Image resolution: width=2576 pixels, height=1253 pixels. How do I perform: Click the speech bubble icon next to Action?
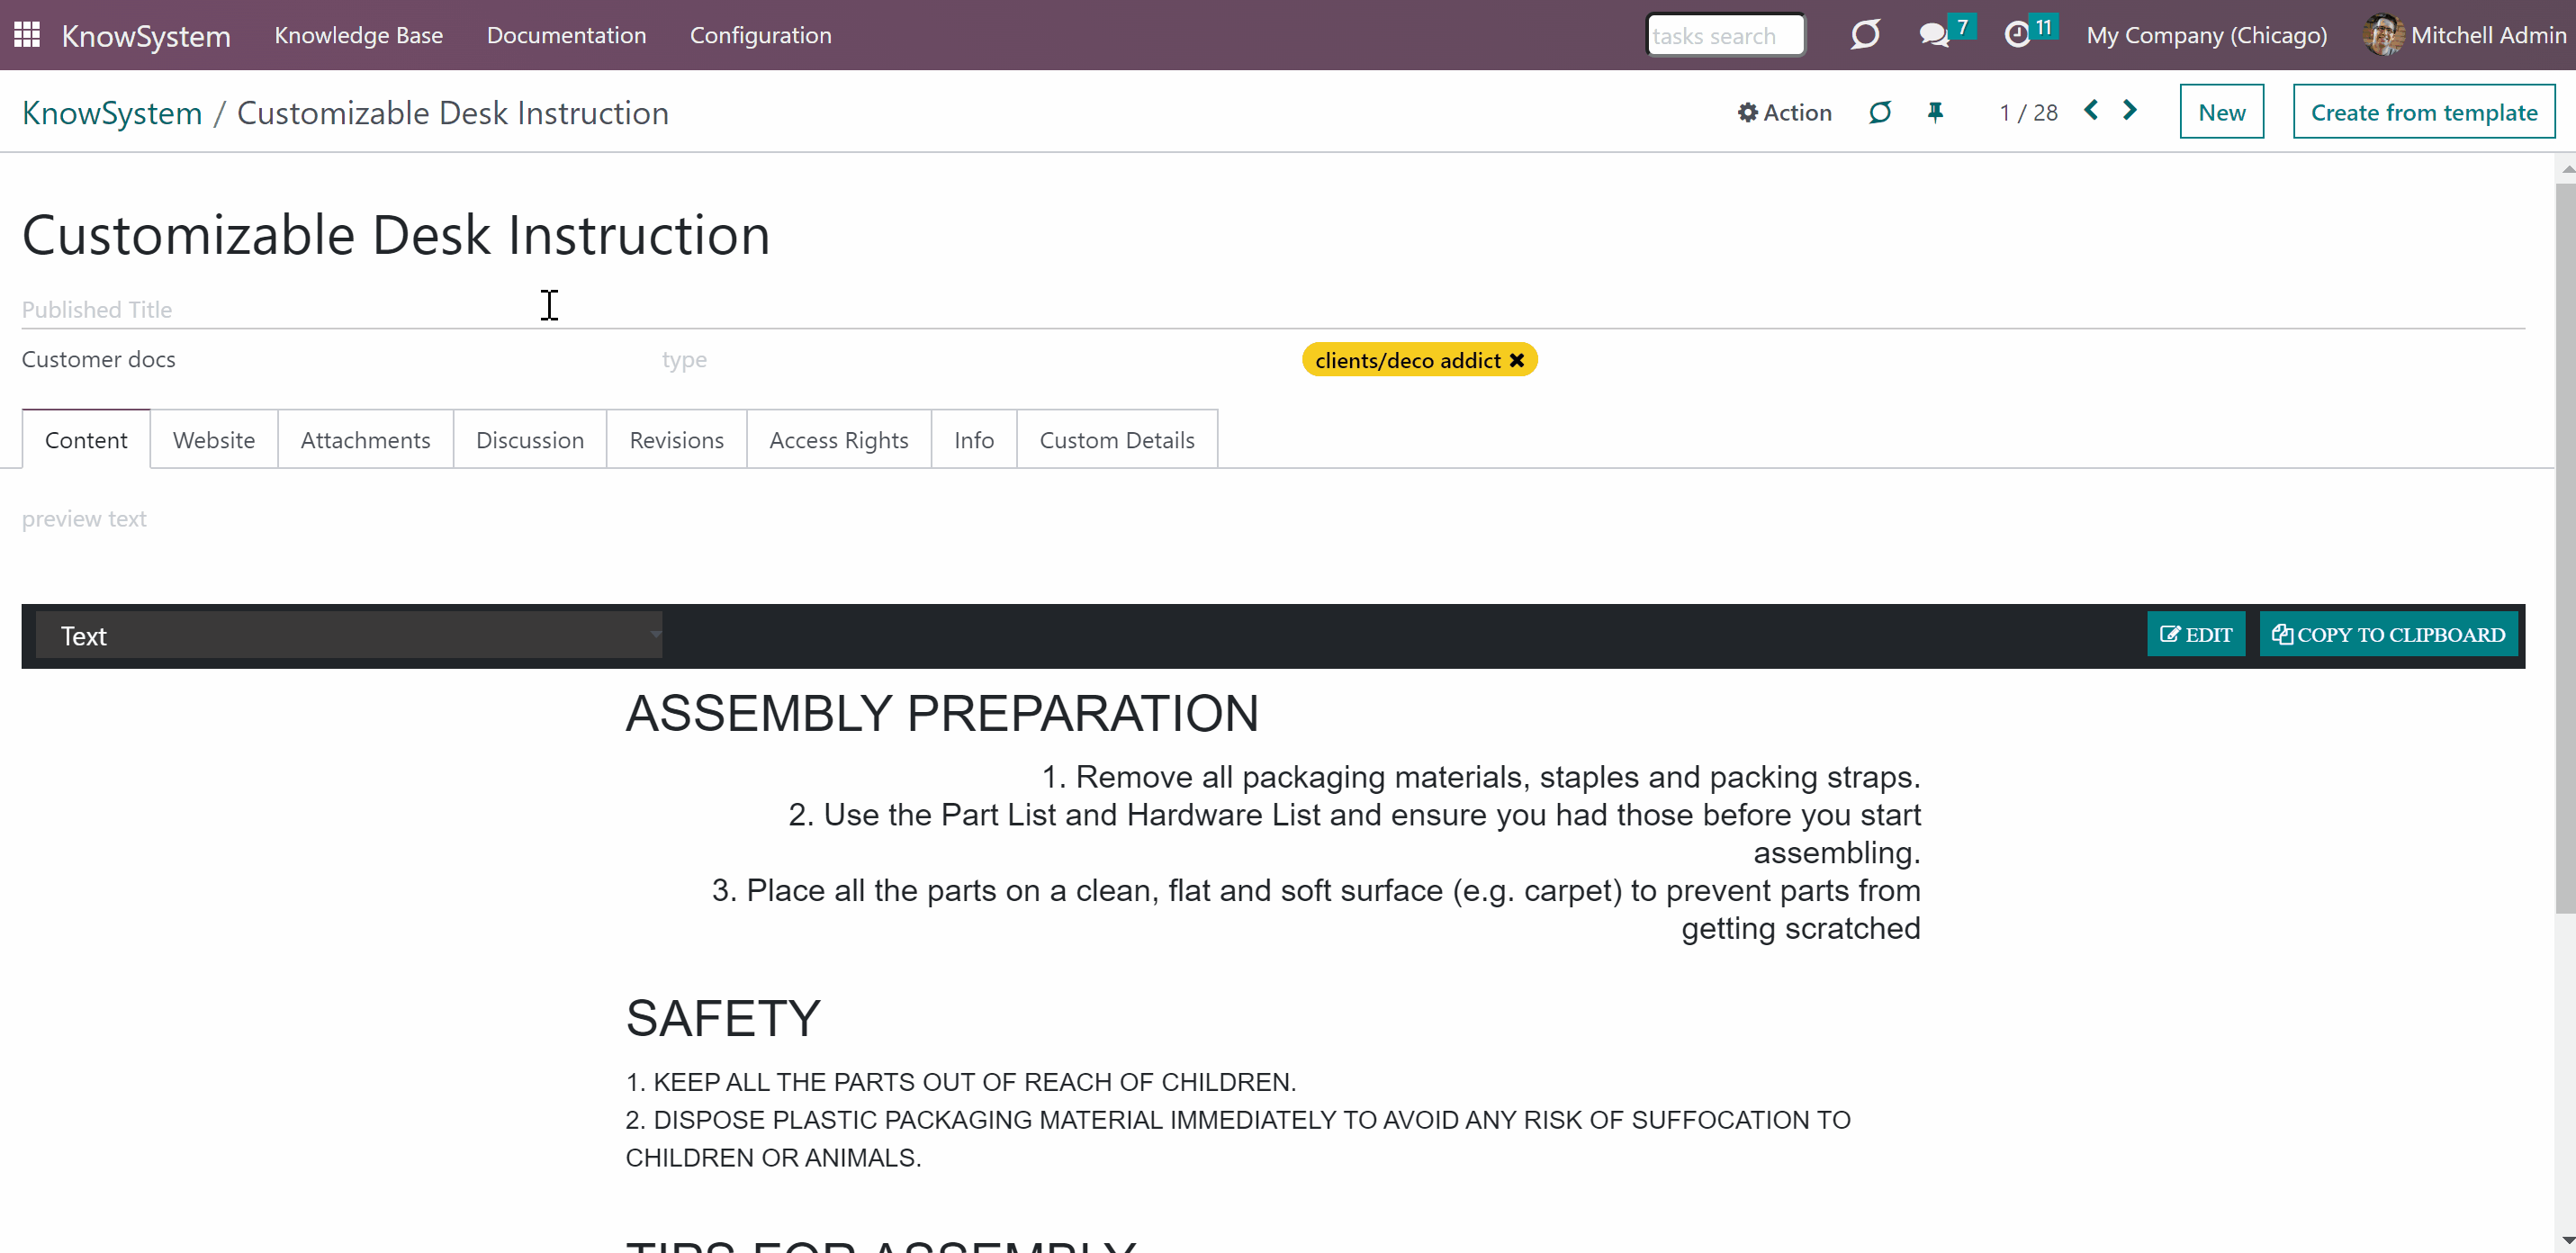coord(1879,112)
